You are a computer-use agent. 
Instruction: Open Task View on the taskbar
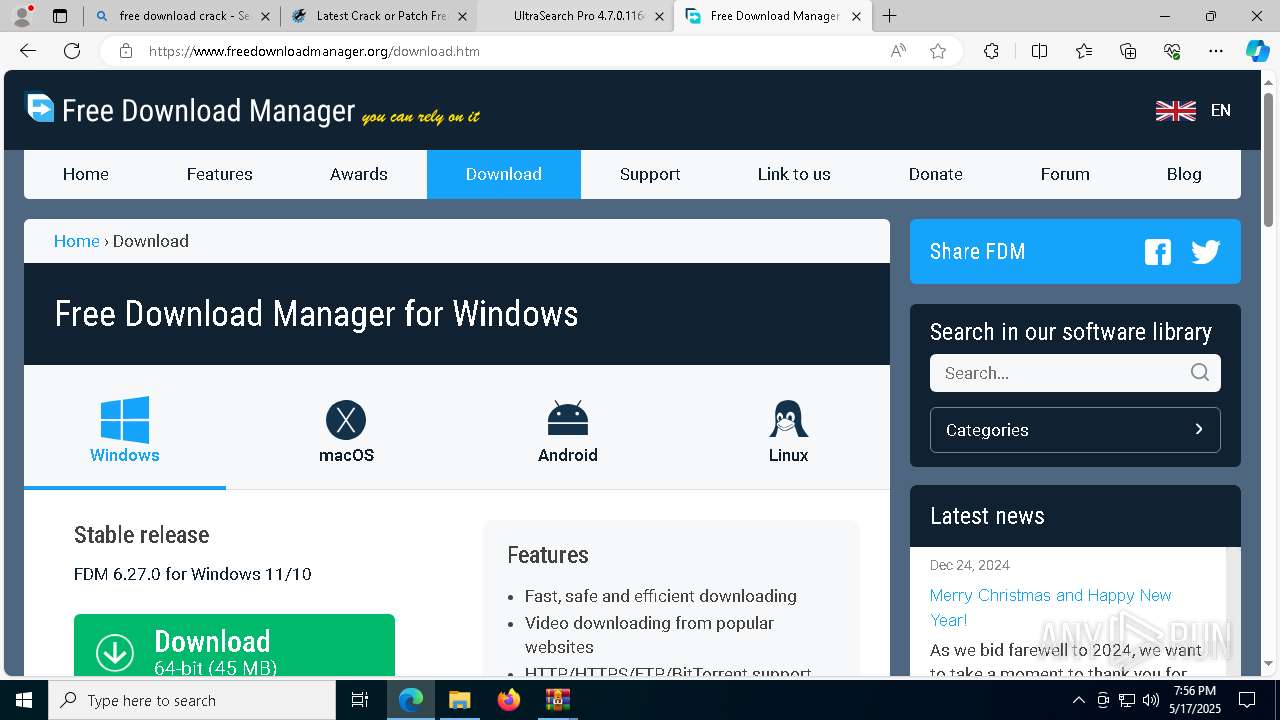pos(360,700)
